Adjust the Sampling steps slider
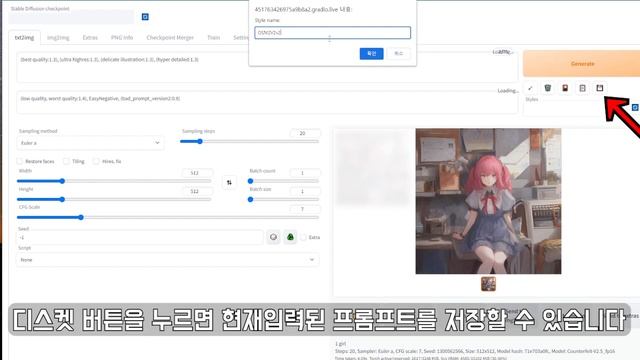This screenshot has height=360, width=640. (249, 142)
